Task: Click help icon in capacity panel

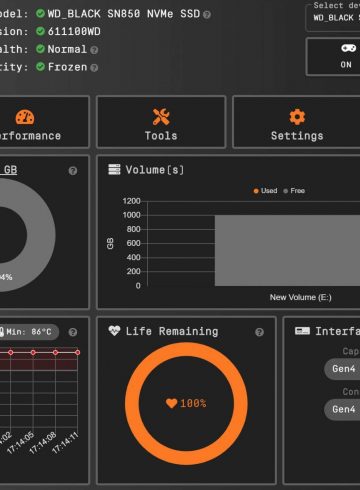Action: coord(73,171)
